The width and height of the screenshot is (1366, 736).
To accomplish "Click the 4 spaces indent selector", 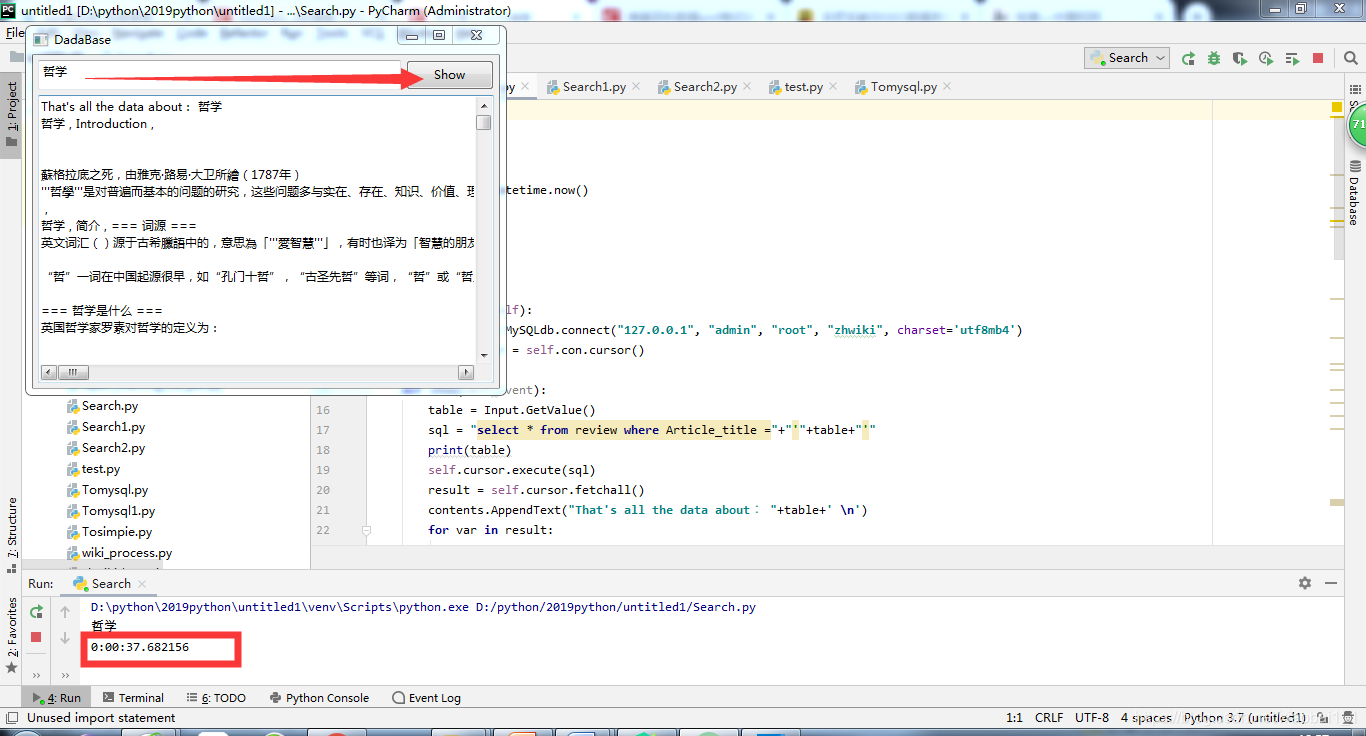I will point(1146,717).
